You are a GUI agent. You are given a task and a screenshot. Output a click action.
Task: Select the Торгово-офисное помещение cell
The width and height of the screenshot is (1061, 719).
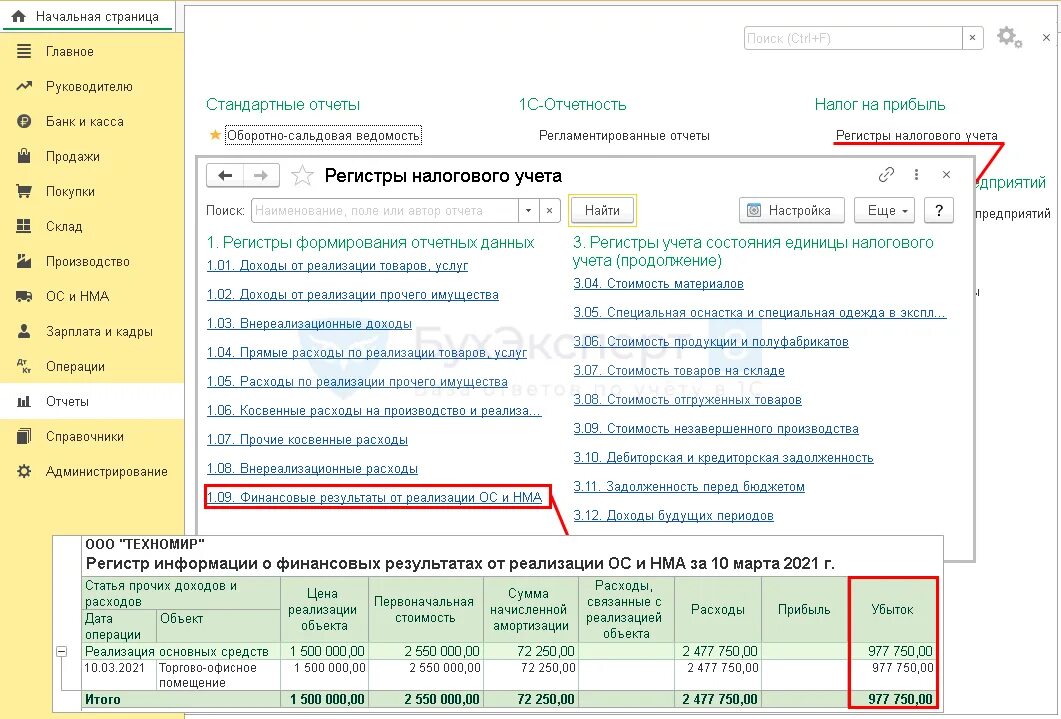218,674
